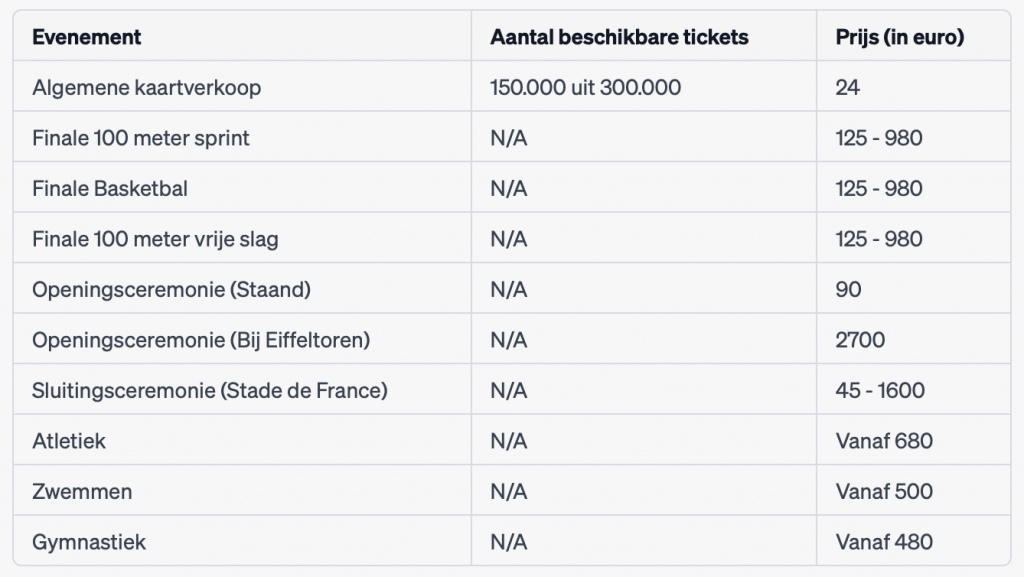Screen dimensions: 1024x577
Task: Click the "2700" price cell
Action: 860,340
